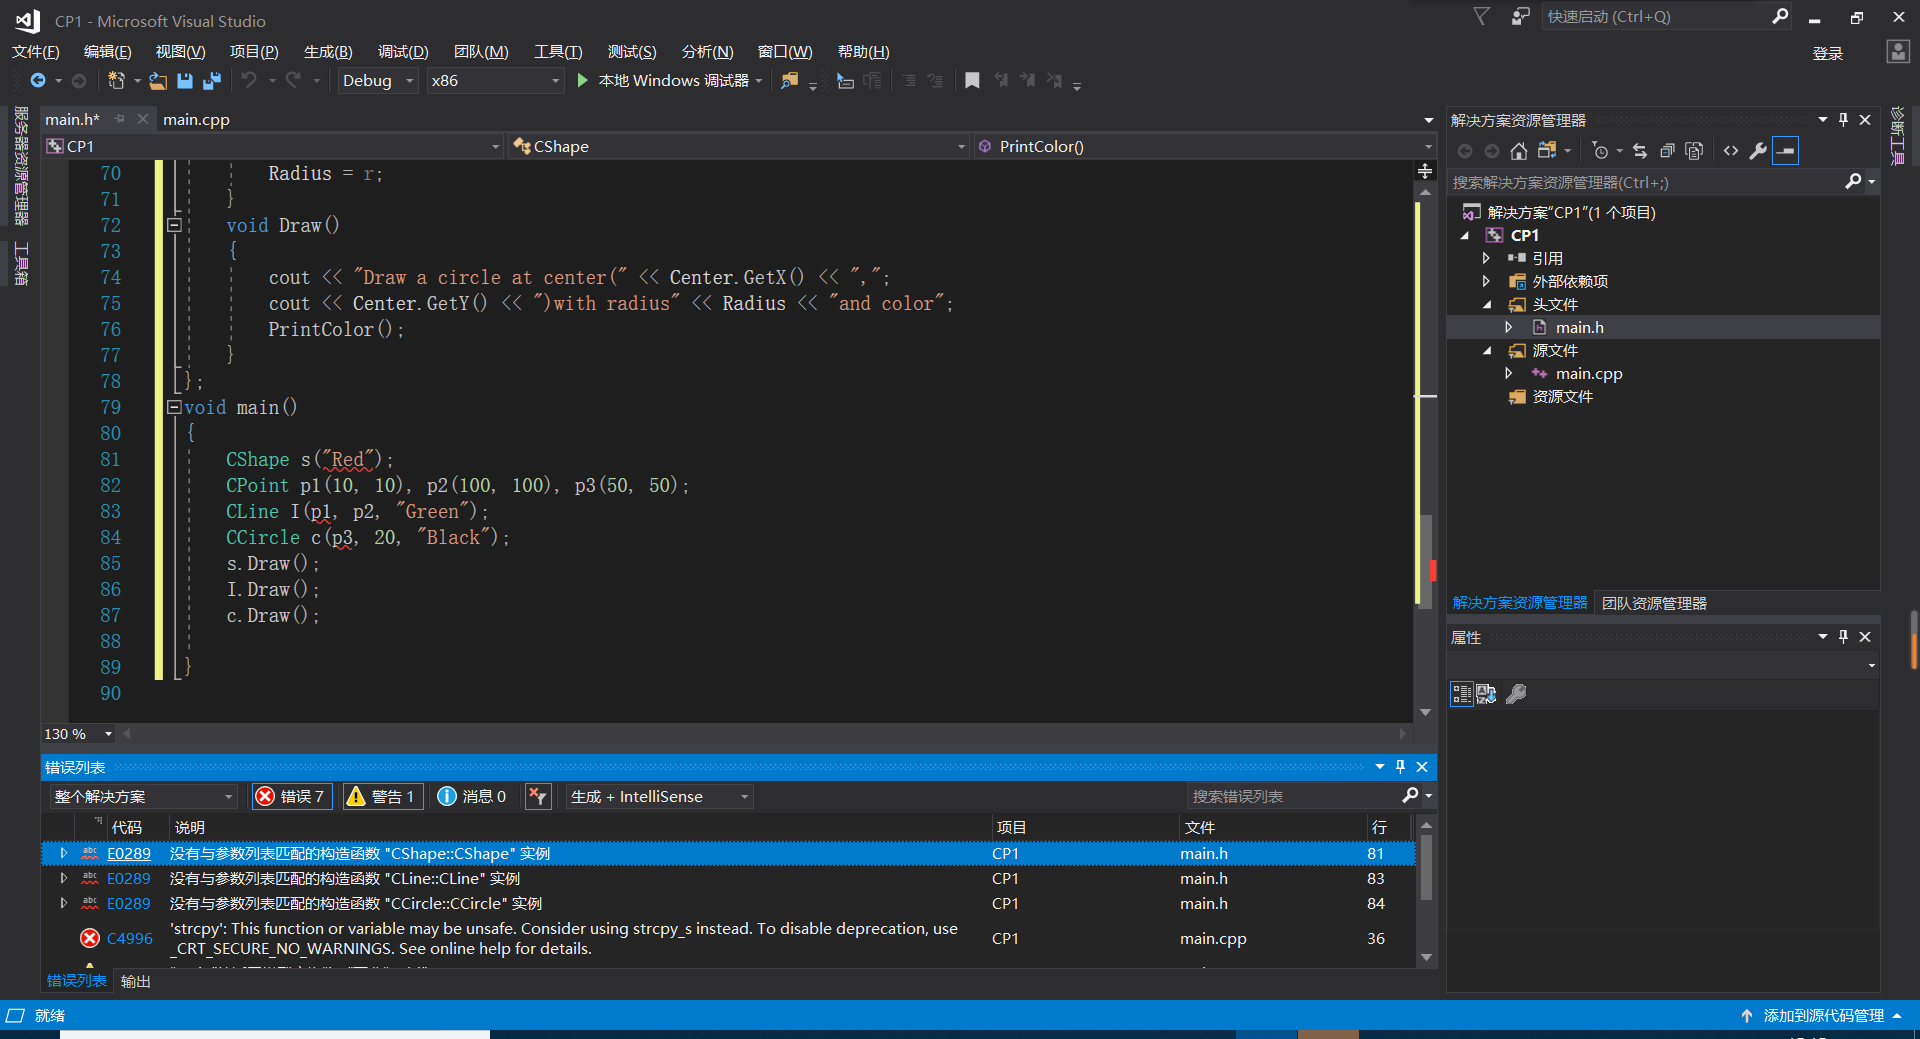The image size is (1920, 1039).
Task: Click the Show All Files icon
Action: click(1694, 151)
